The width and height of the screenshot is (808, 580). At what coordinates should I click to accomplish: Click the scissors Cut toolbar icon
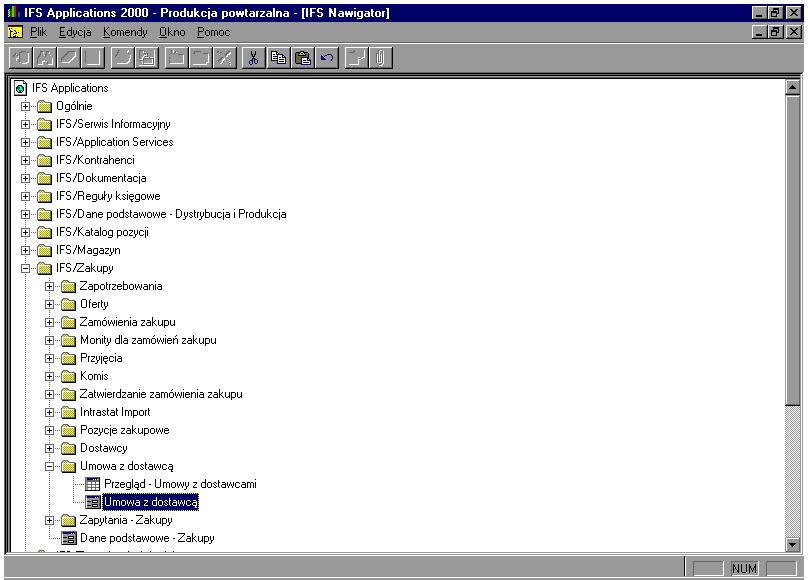pos(253,58)
